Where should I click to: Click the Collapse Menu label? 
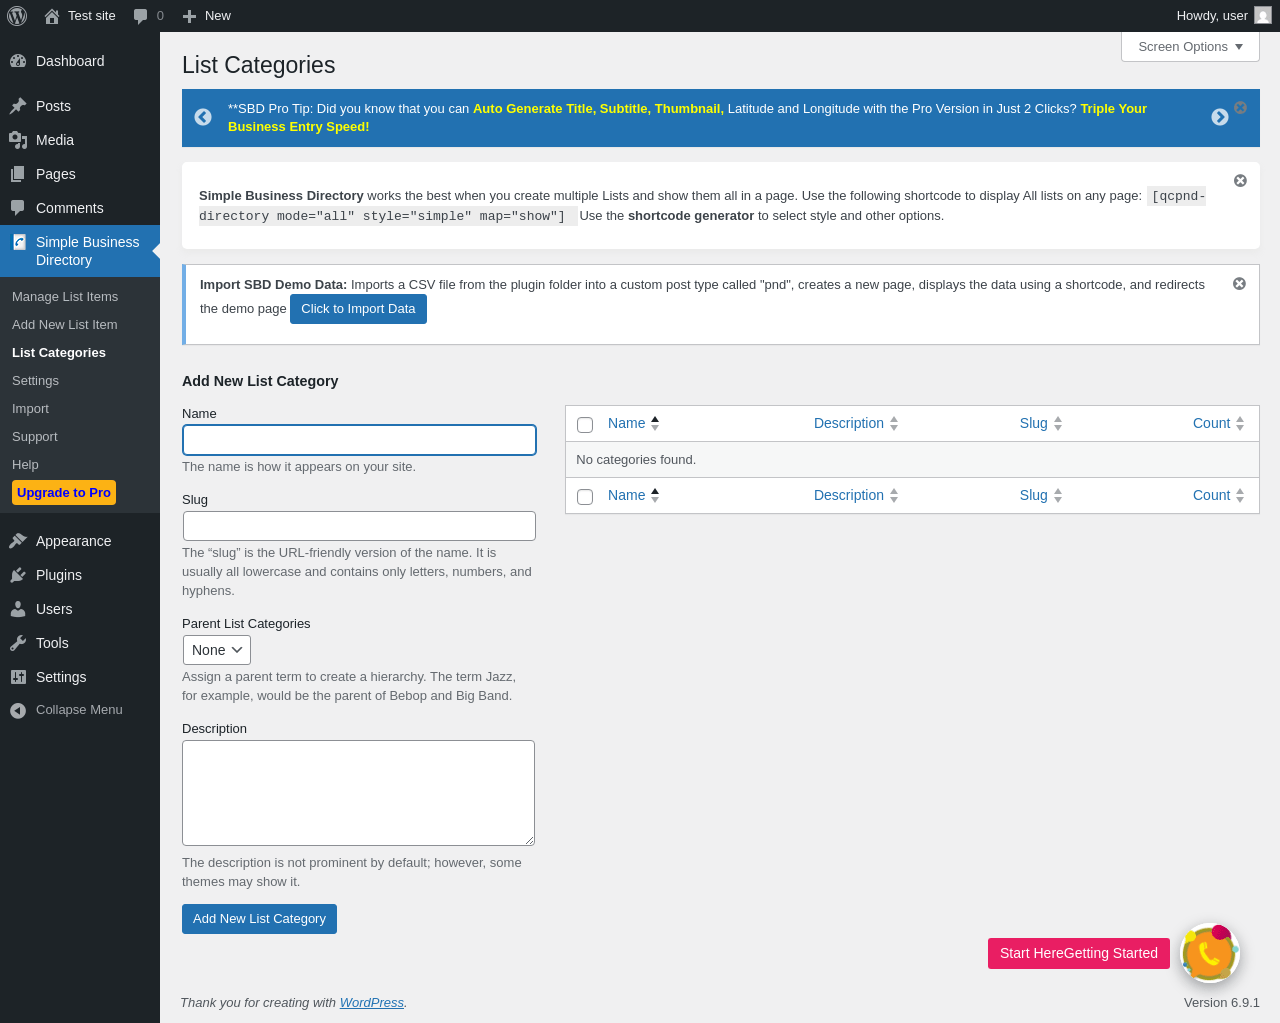coord(79,710)
